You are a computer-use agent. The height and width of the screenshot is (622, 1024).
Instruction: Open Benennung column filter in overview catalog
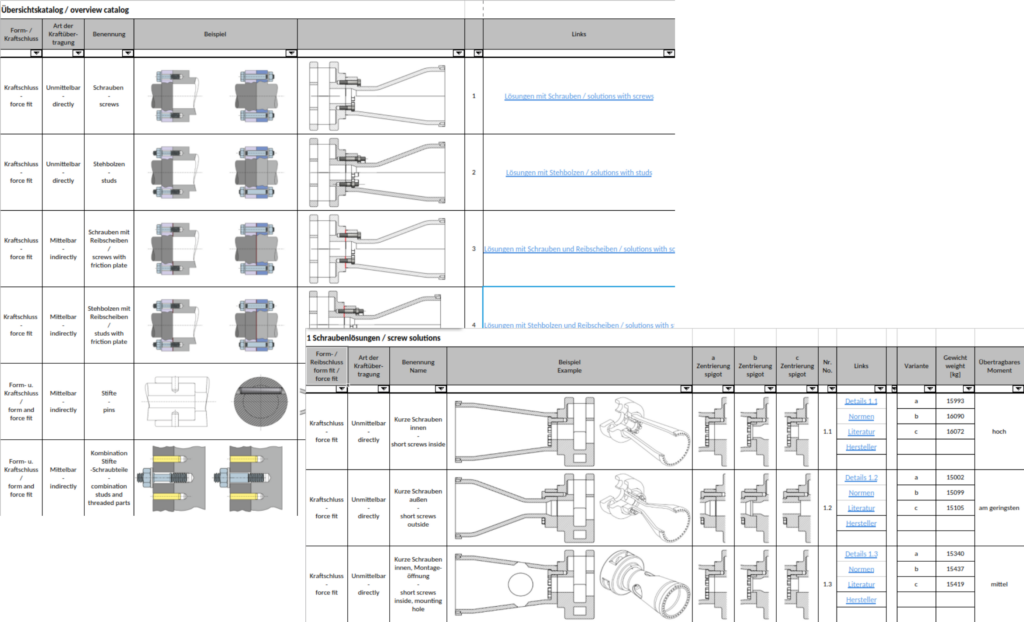(x=127, y=53)
